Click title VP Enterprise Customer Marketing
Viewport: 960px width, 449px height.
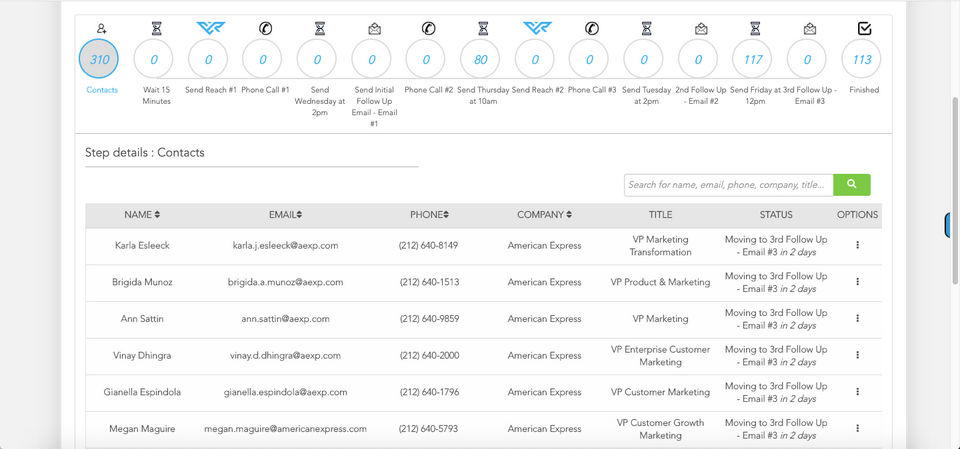click(660, 355)
